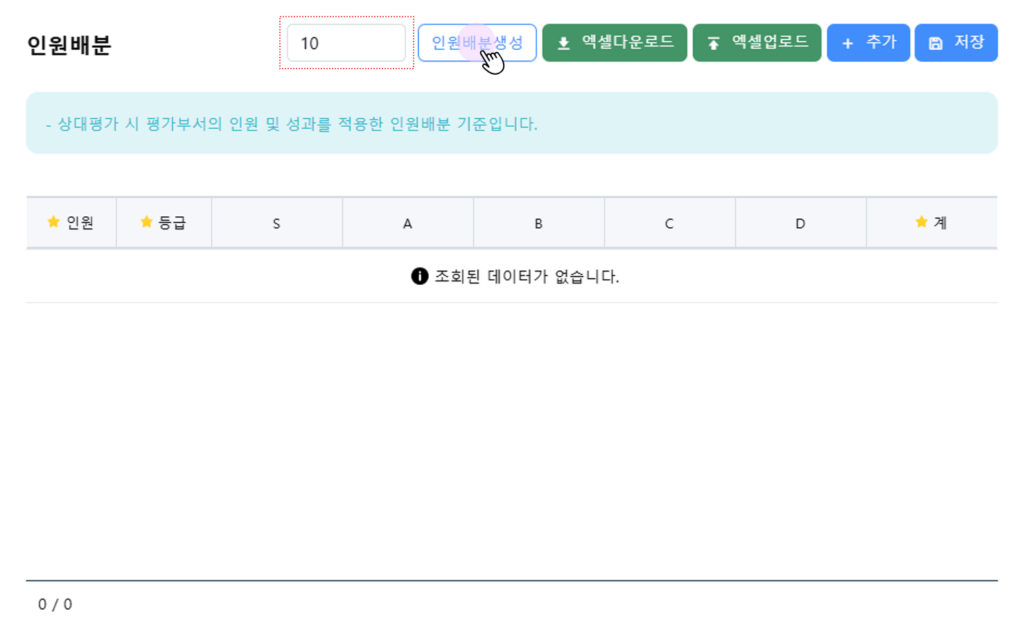Select the D grade column header

(x=800, y=223)
